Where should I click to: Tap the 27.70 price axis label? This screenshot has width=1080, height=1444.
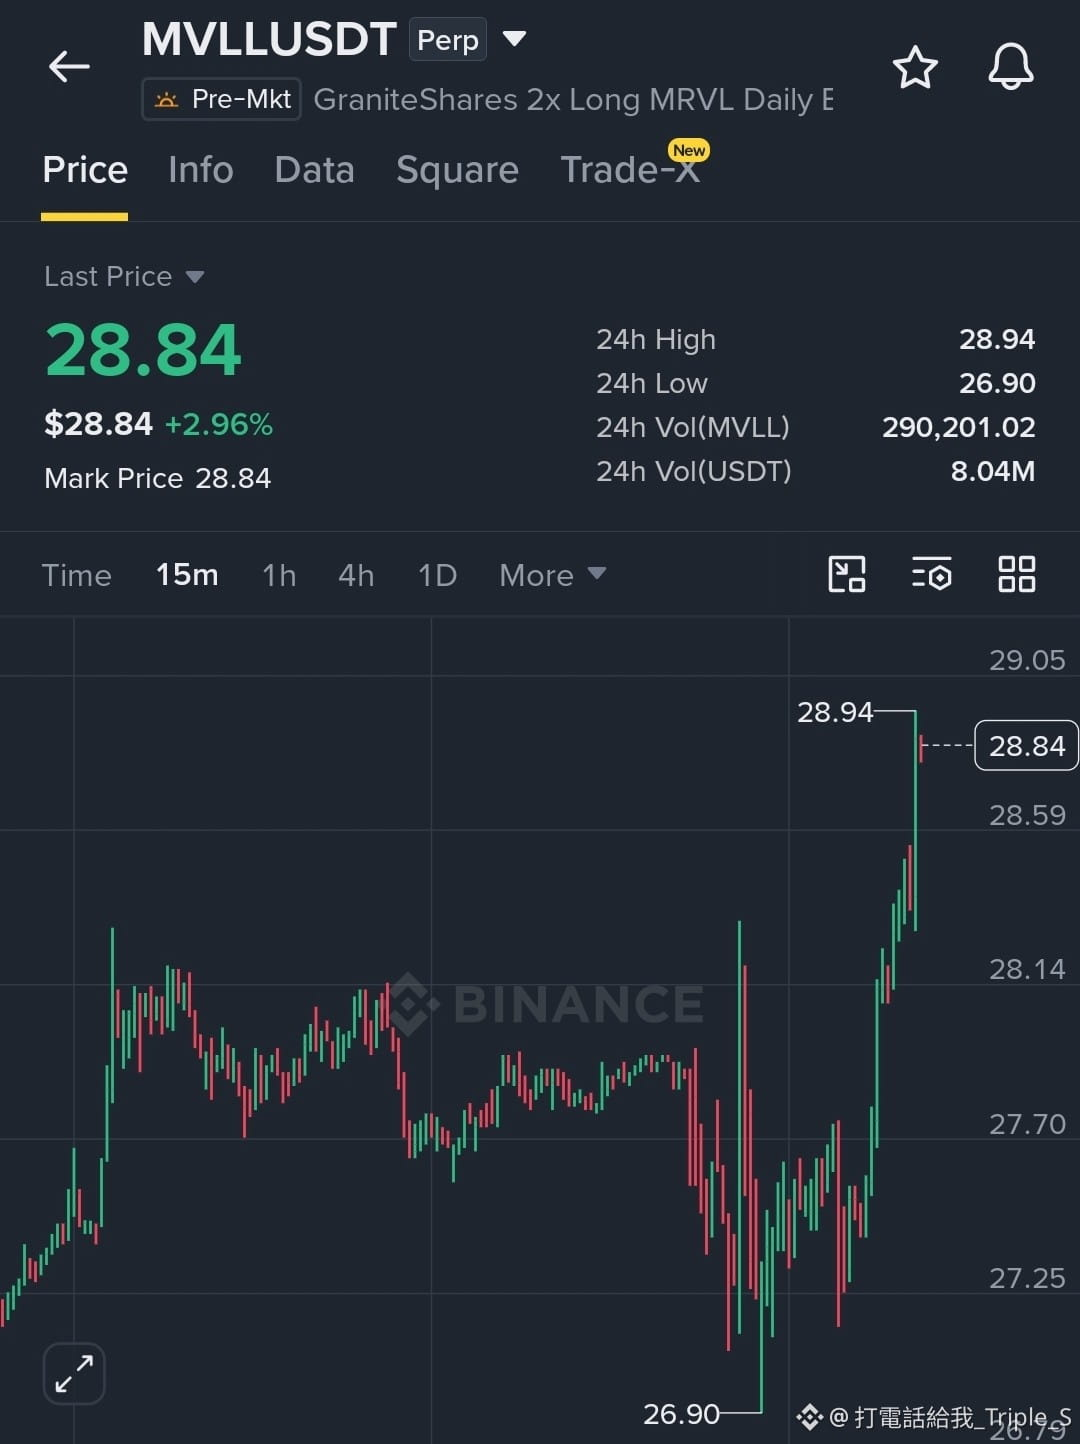point(1027,1124)
